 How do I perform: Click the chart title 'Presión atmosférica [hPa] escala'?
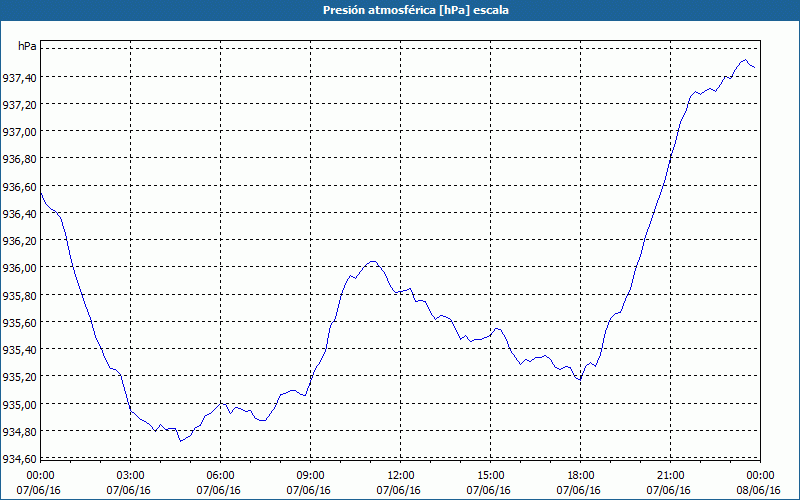(x=400, y=10)
